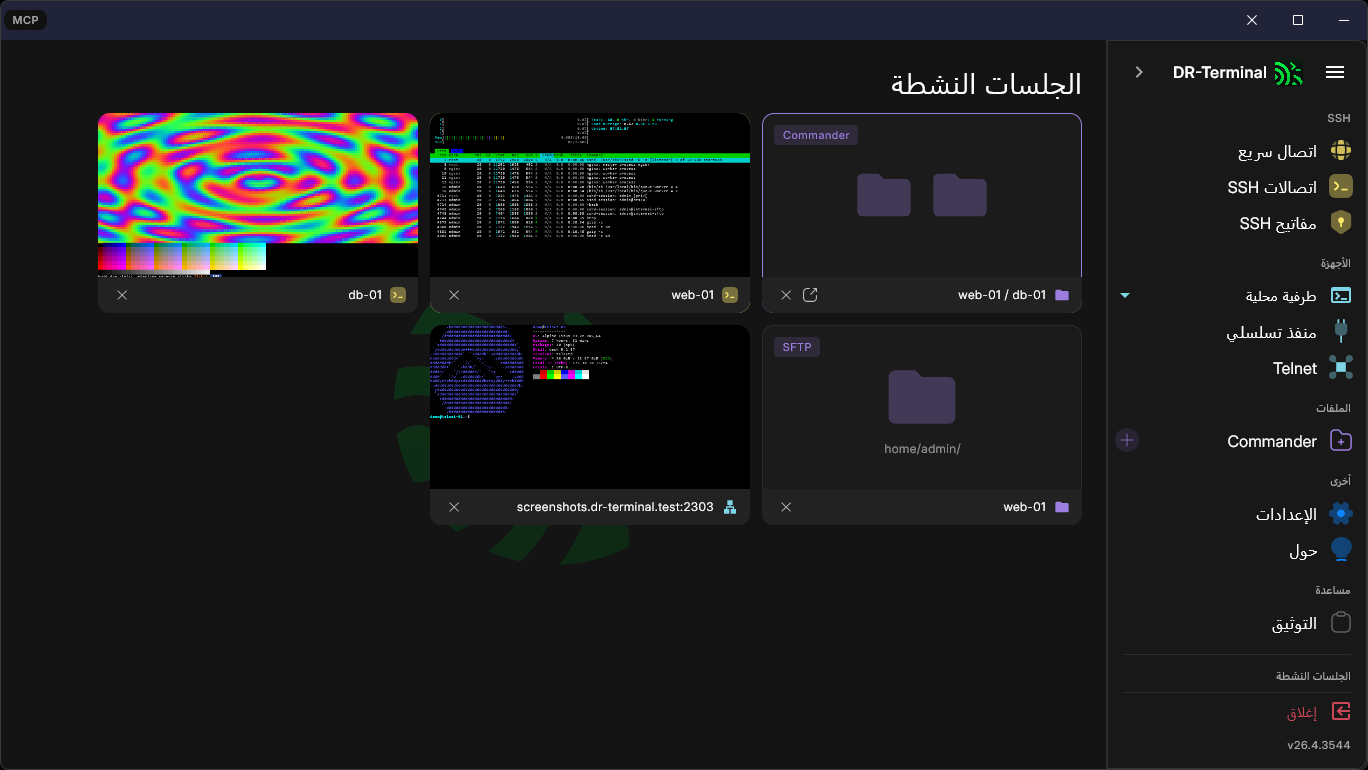Screen dimensions: 1368x770
Task: Open SSH connections (اتصالات SSH)
Action: pos(1289,187)
